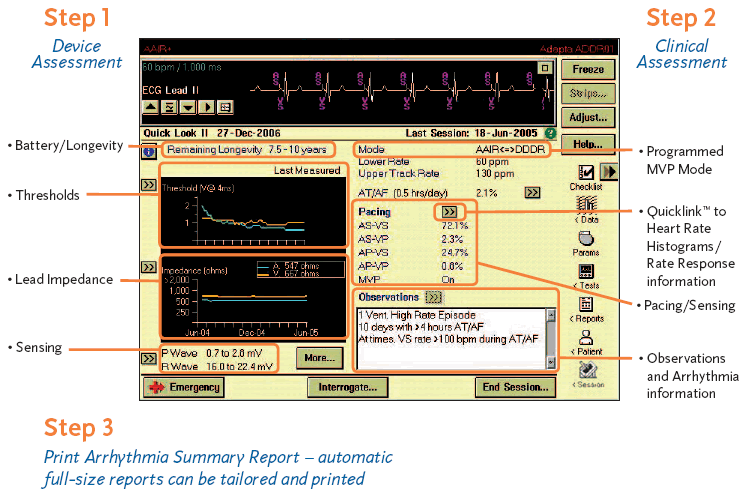Click ECG up-arrow icon
Image resolution: width=748 pixels, height=497 pixels.
click(x=151, y=107)
